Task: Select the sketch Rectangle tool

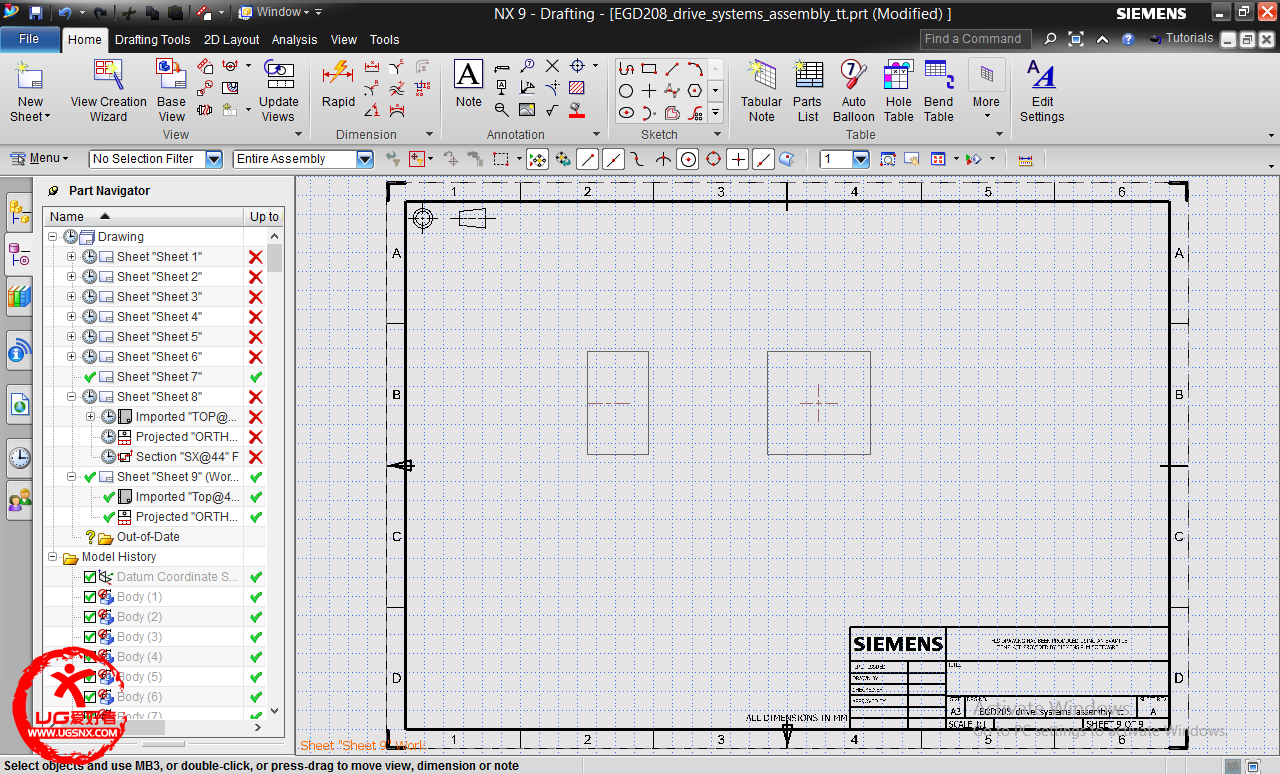Action: (649, 69)
